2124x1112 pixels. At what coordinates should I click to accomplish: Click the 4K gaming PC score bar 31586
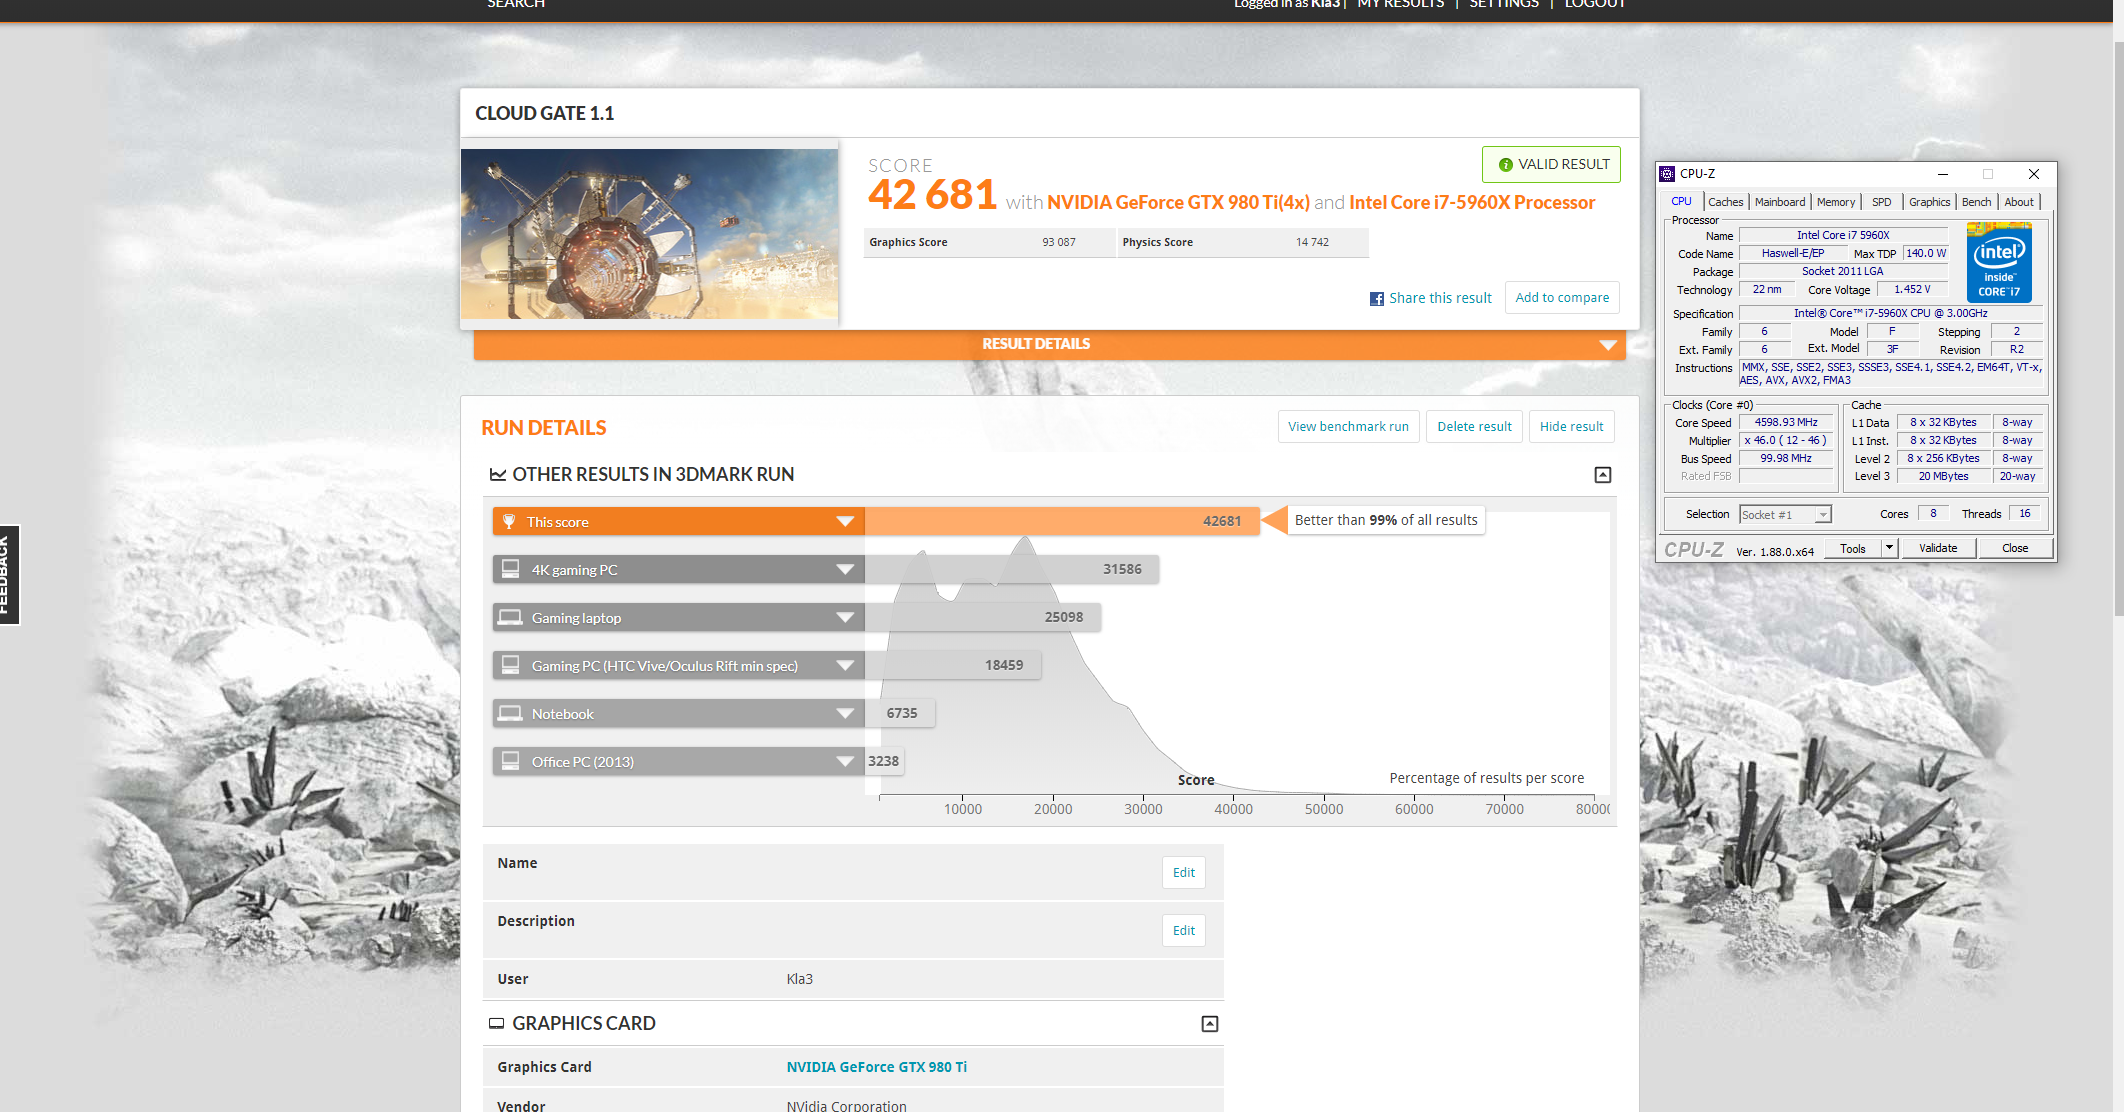pos(1011,569)
